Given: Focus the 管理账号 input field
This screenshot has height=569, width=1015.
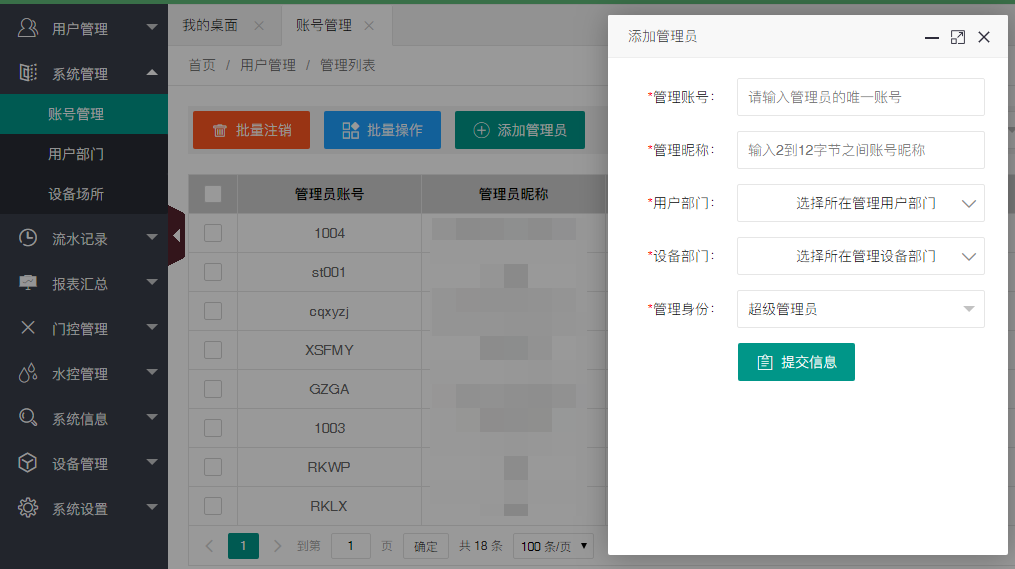Looking at the screenshot, I should click(x=860, y=97).
